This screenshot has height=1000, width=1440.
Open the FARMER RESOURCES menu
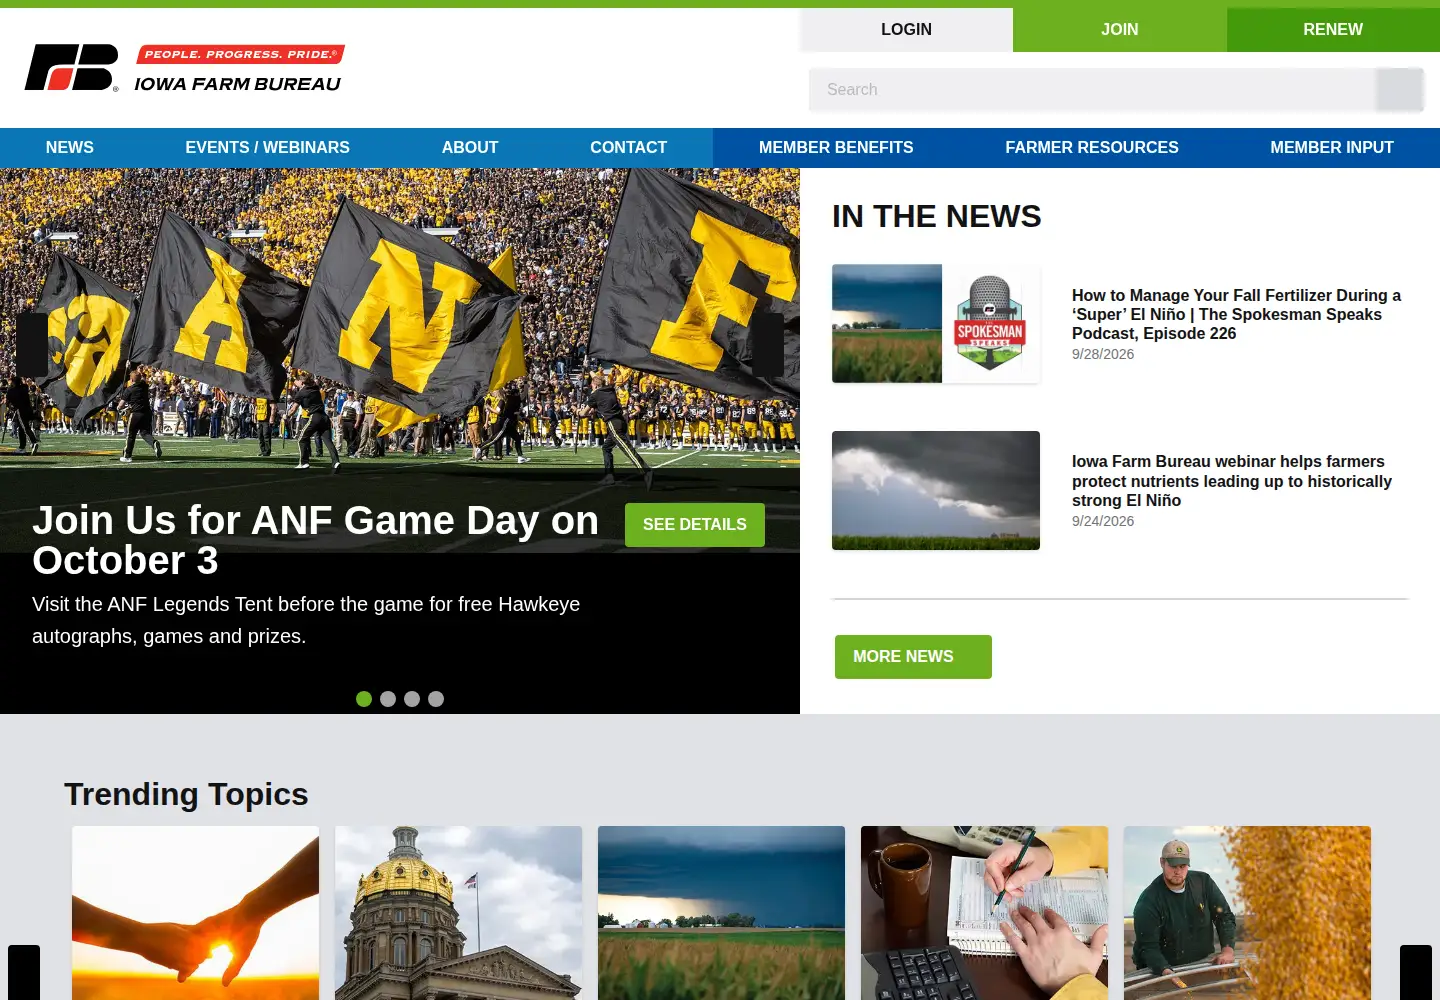pos(1092,148)
